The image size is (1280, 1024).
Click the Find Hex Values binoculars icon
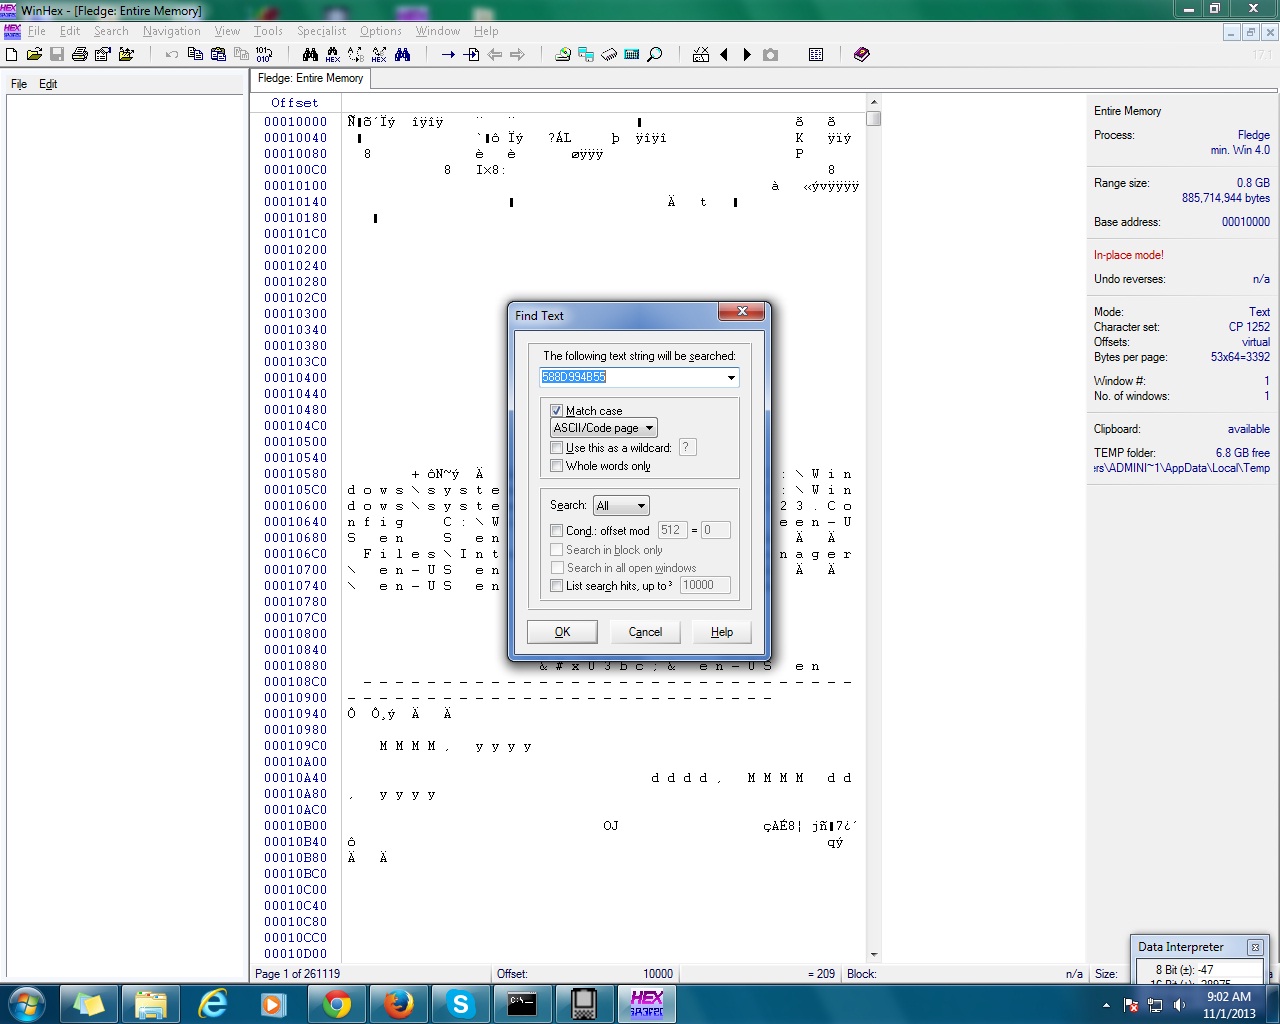(x=333, y=55)
